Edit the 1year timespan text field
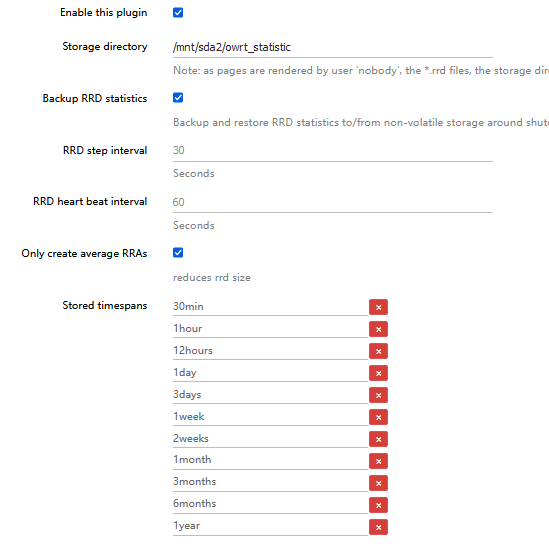 coord(270,527)
